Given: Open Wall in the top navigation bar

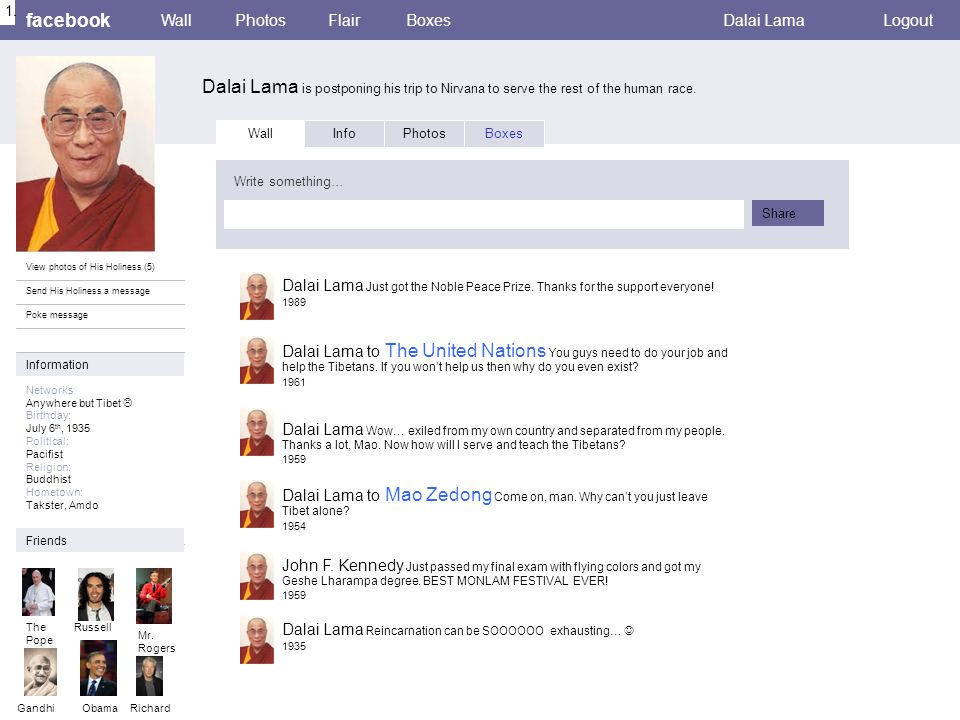Looking at the screenshot, I should pos(176,20).
